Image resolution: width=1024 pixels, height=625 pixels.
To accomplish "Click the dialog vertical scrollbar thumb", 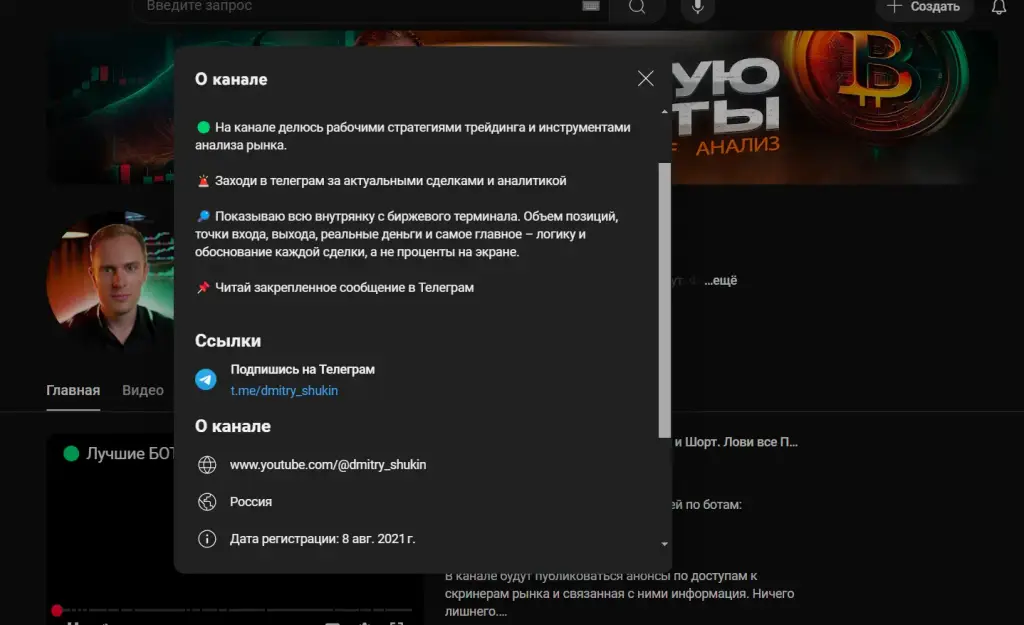I will click(x=664, y=300).
